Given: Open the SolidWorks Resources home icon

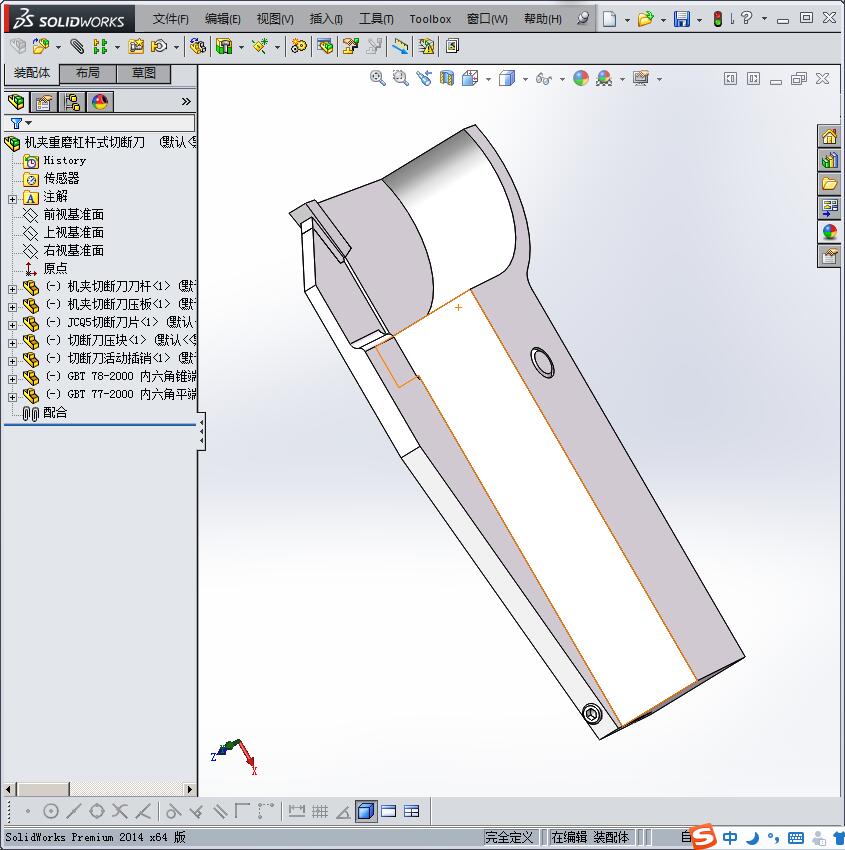Looking at the screenshot, I should point(829,137).
